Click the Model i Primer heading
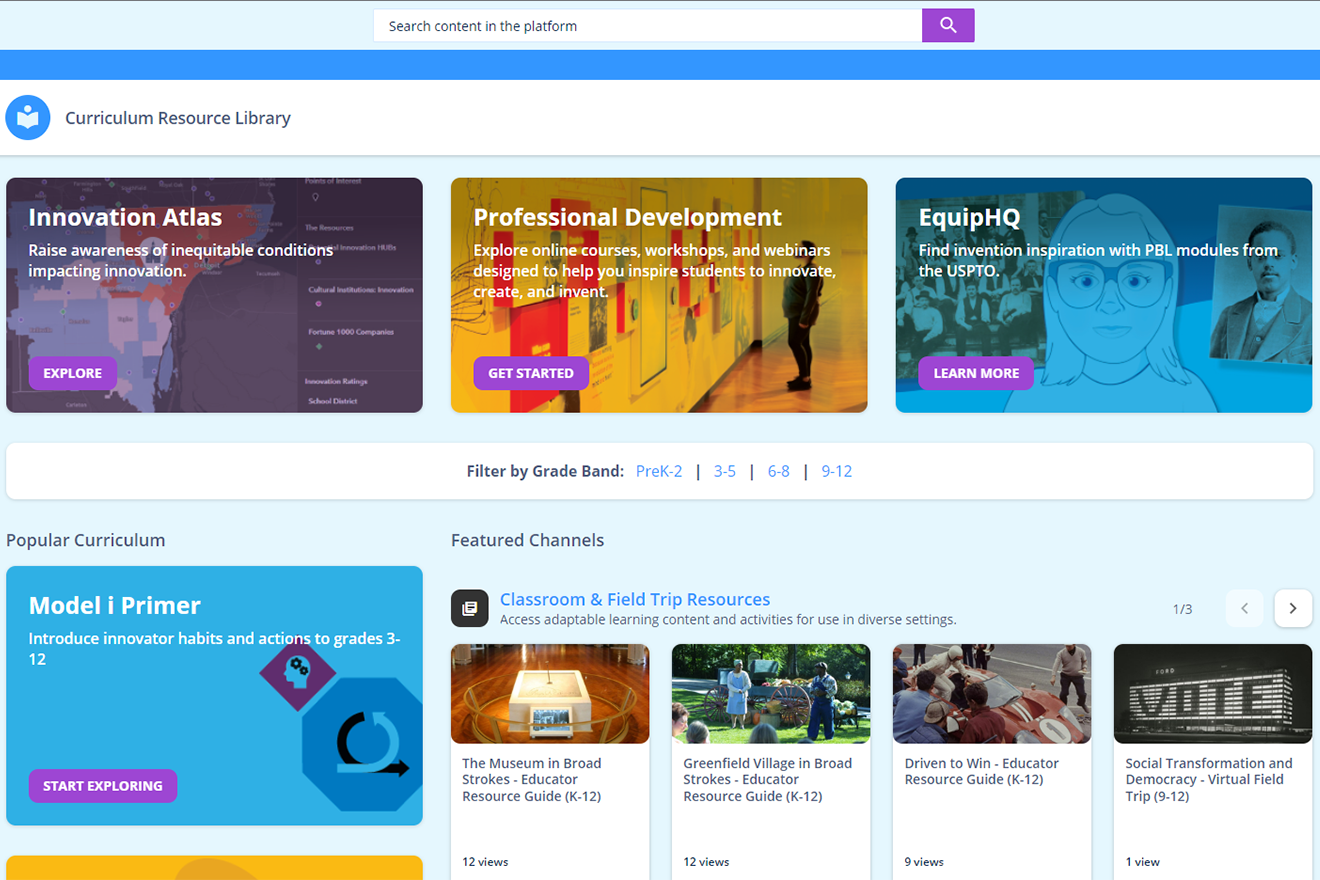The width and height of the screenshot is (1320, 880). point(115,605)
